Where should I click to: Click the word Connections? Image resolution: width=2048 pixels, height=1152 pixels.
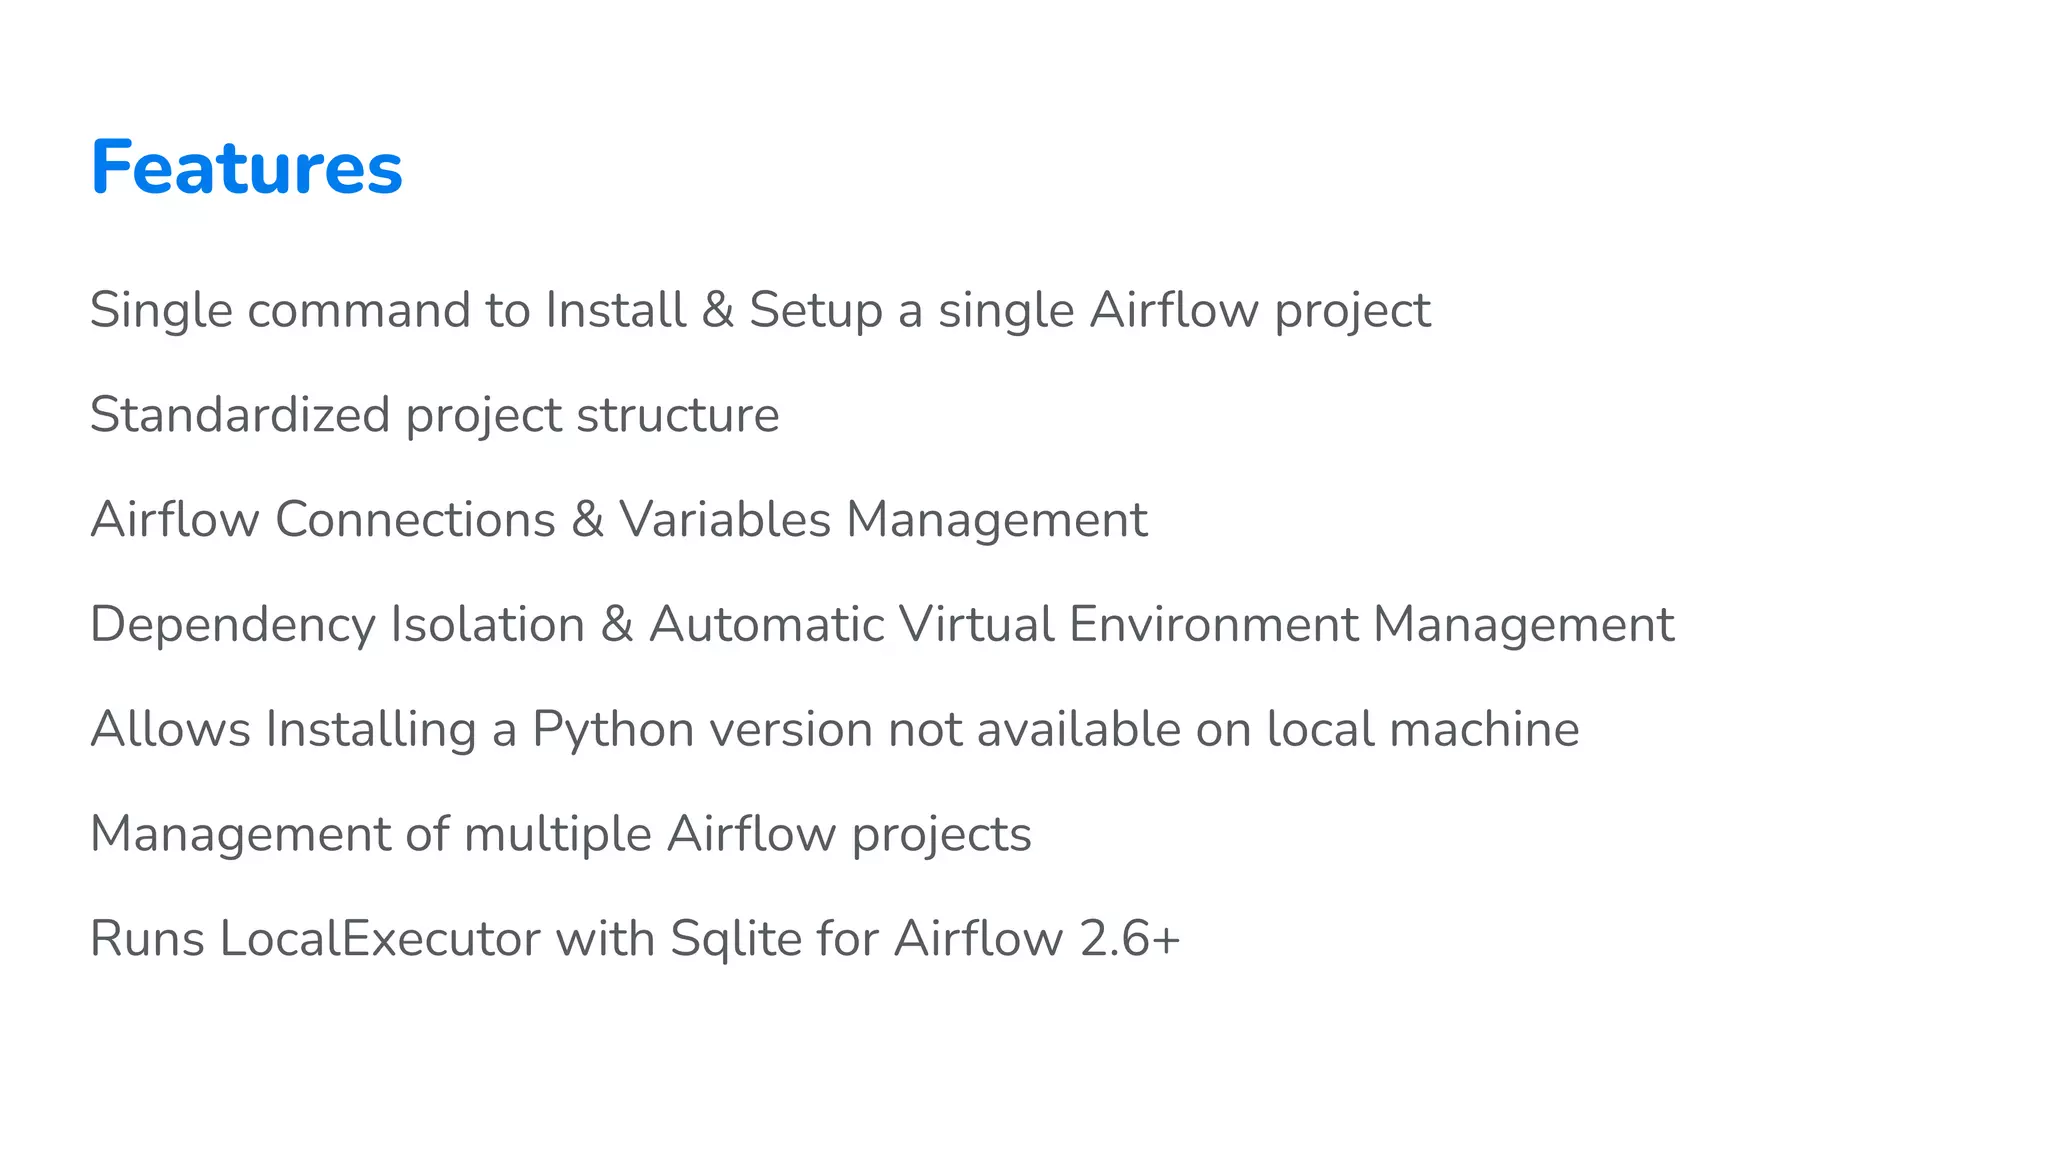click(x=415, y=520)
